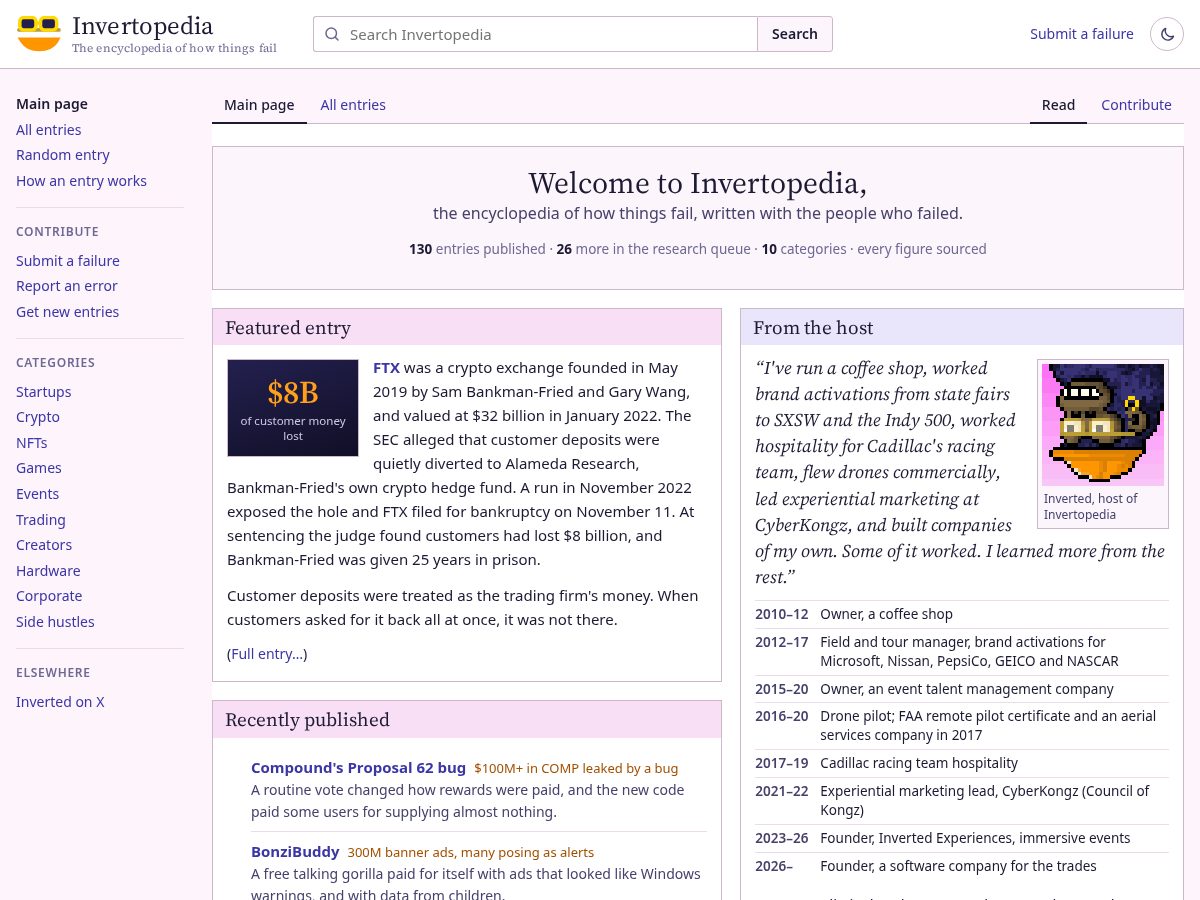Image resolution: width=1200 pixels, height=900 pixels.
Task: Click '$100M+ in COMP leaked by a bug'
Action: tap(576, 769)
